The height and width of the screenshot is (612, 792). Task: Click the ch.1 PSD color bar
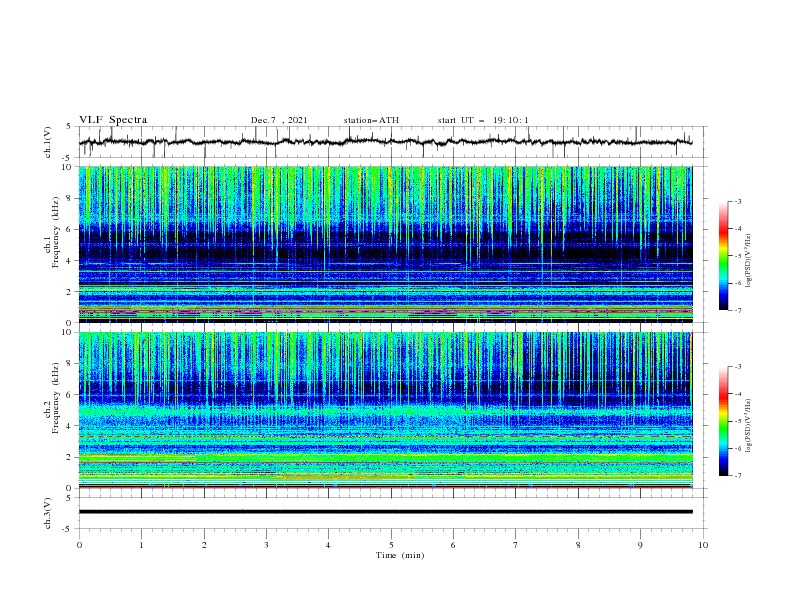point(723,255)
